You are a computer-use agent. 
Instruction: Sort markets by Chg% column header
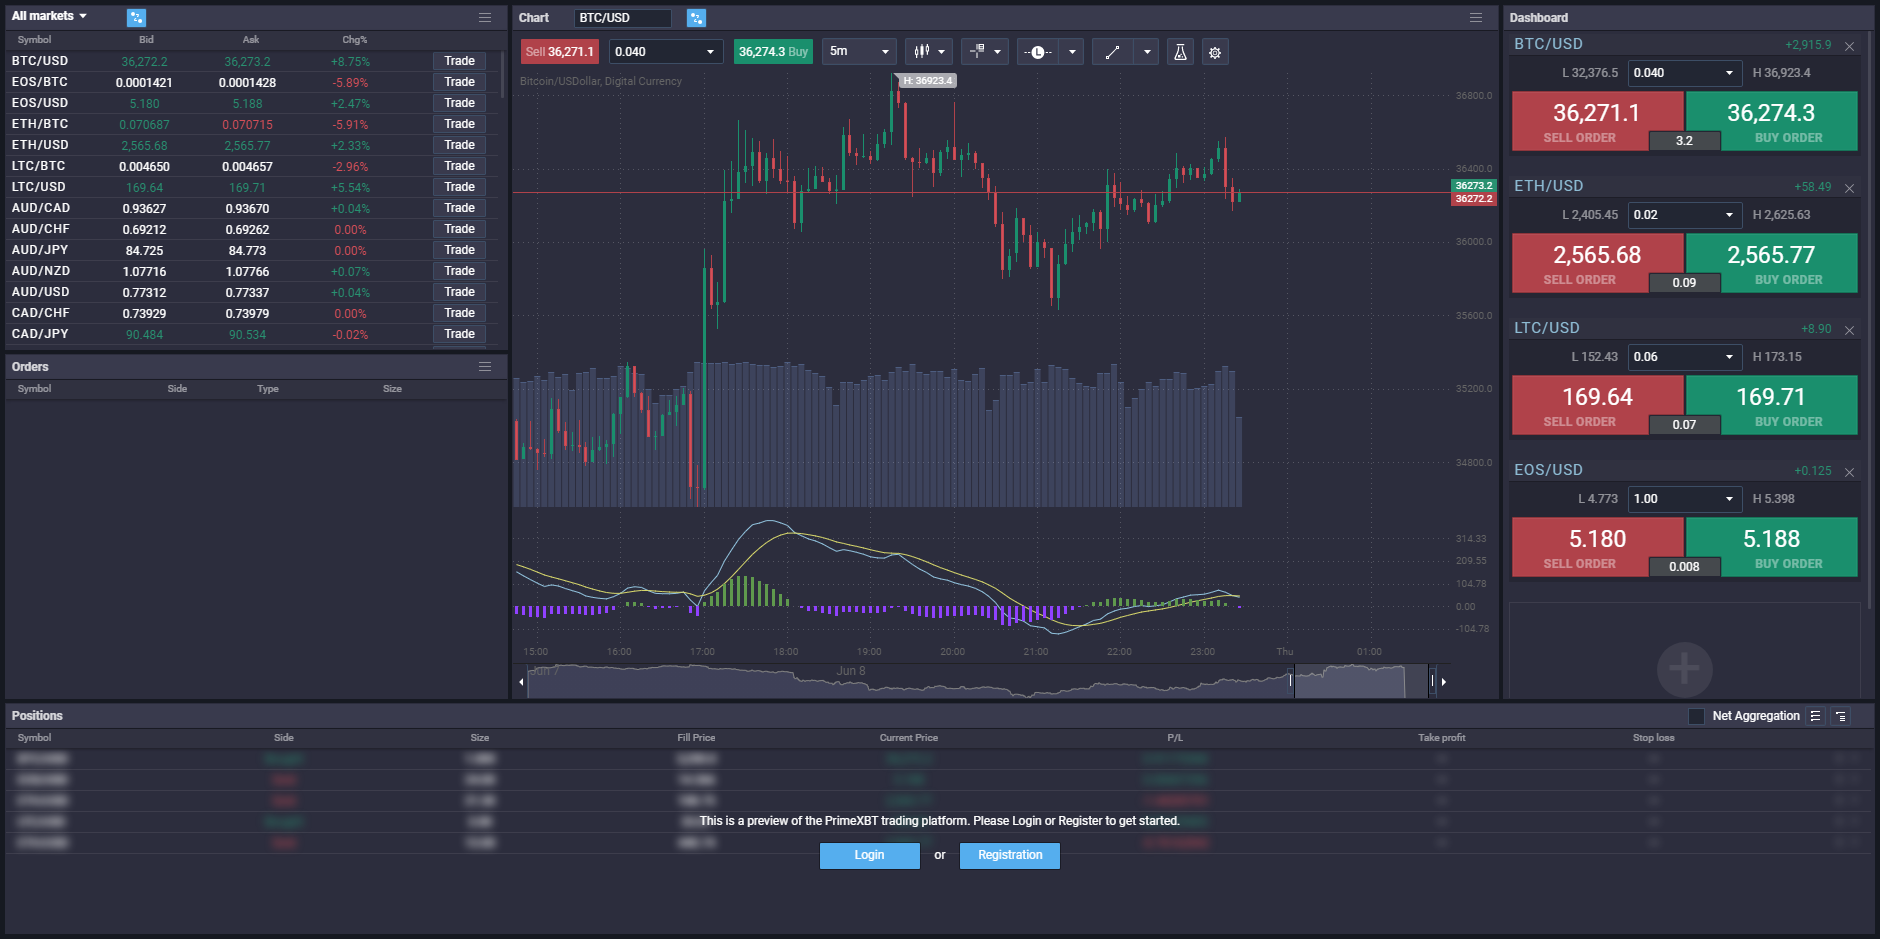(x=354, y=40)
